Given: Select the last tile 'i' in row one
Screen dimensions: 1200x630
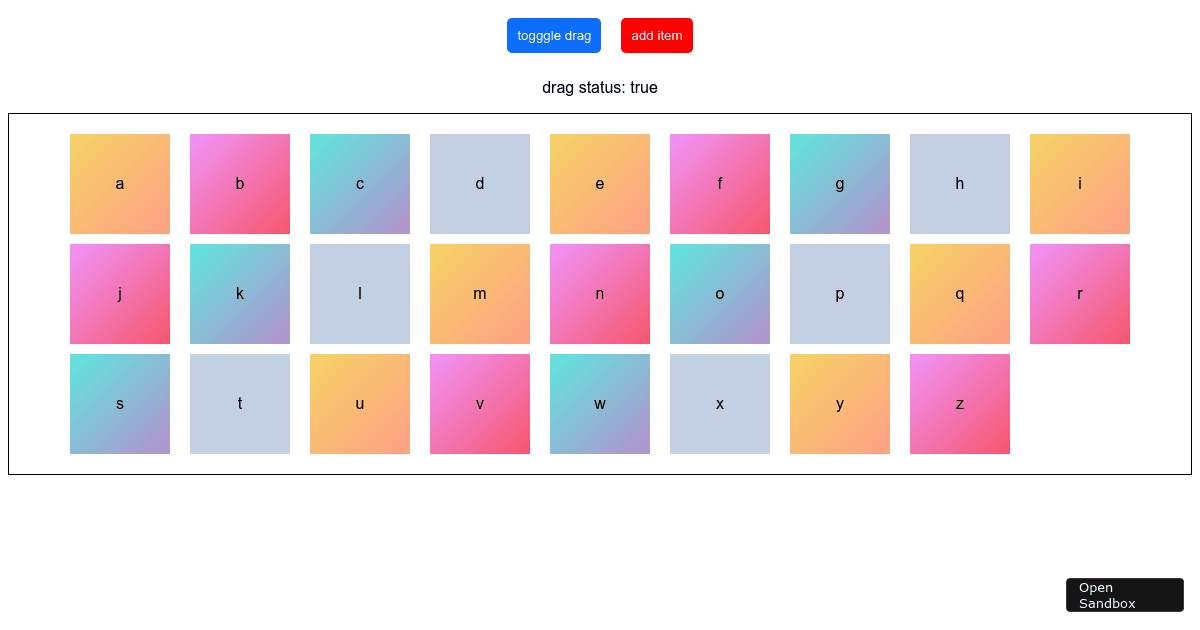Looking at the screenshot, I should [1080, 183].
